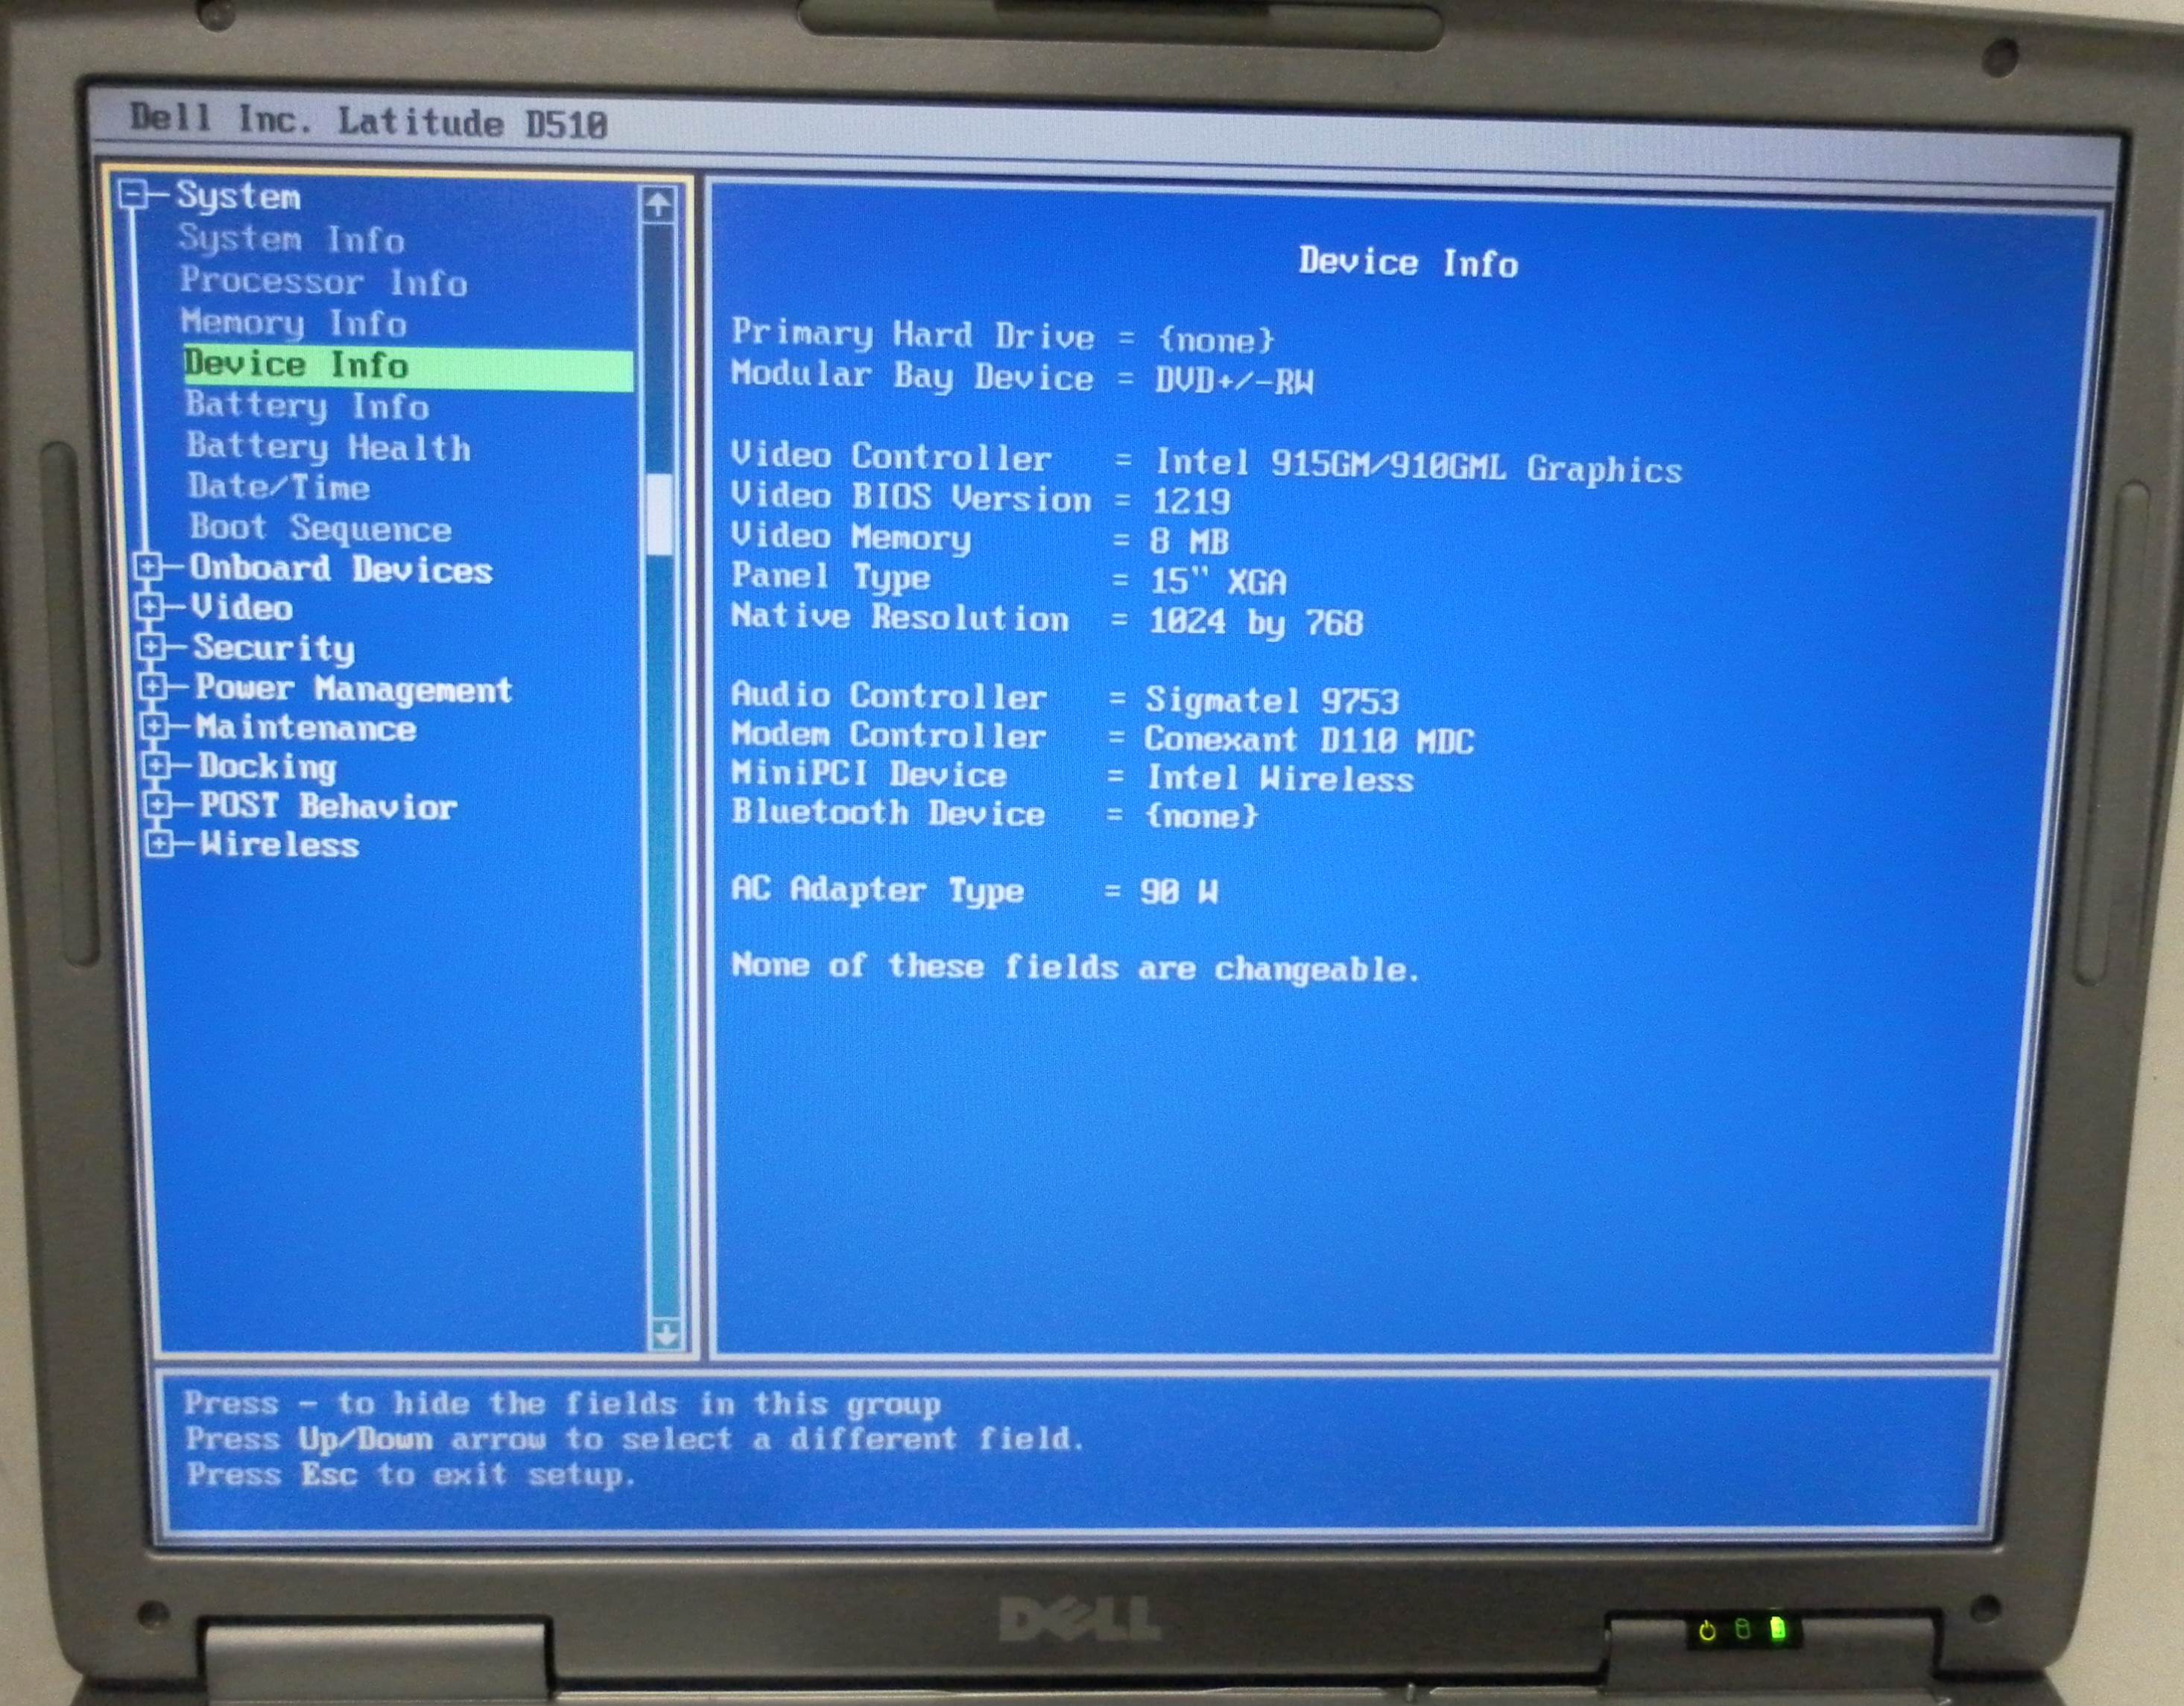The height and width of the screenshot is (1706, 2184).
Task: Expand the Wireless group
Action: 159,844
